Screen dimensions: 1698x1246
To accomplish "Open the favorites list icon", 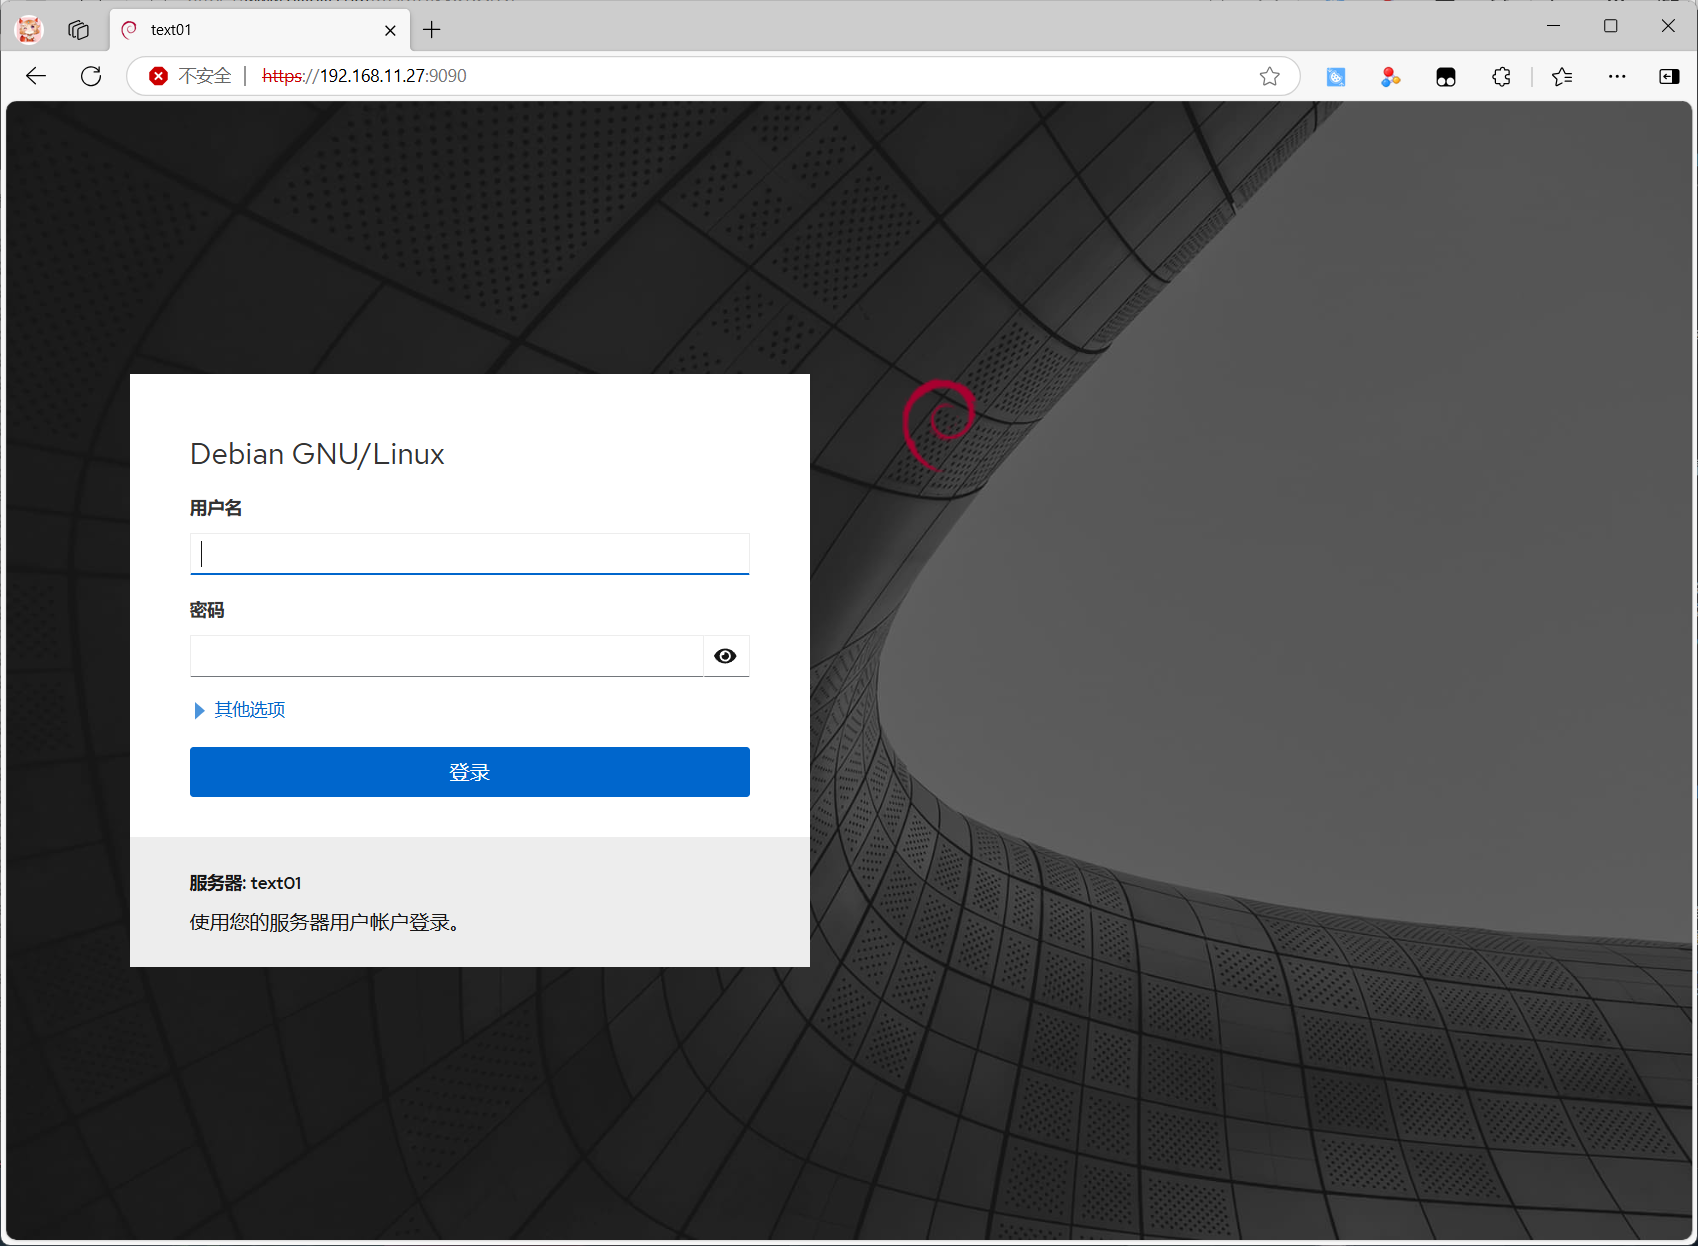I will tap(1562, 77).
